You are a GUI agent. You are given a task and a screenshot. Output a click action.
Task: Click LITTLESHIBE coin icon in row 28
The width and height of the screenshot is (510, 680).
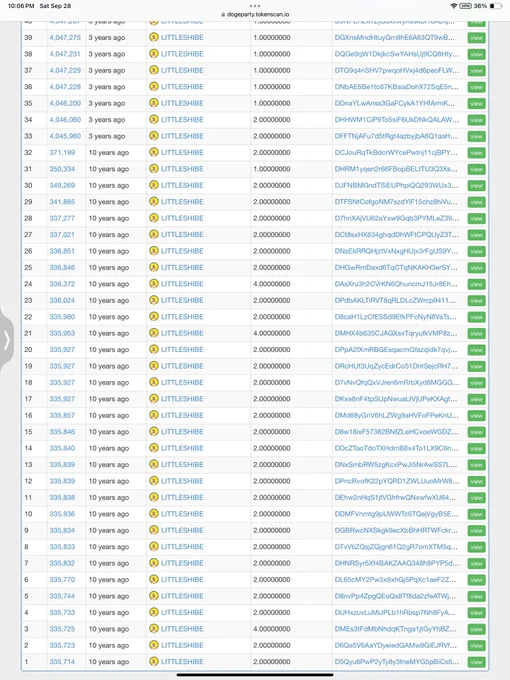154,218
